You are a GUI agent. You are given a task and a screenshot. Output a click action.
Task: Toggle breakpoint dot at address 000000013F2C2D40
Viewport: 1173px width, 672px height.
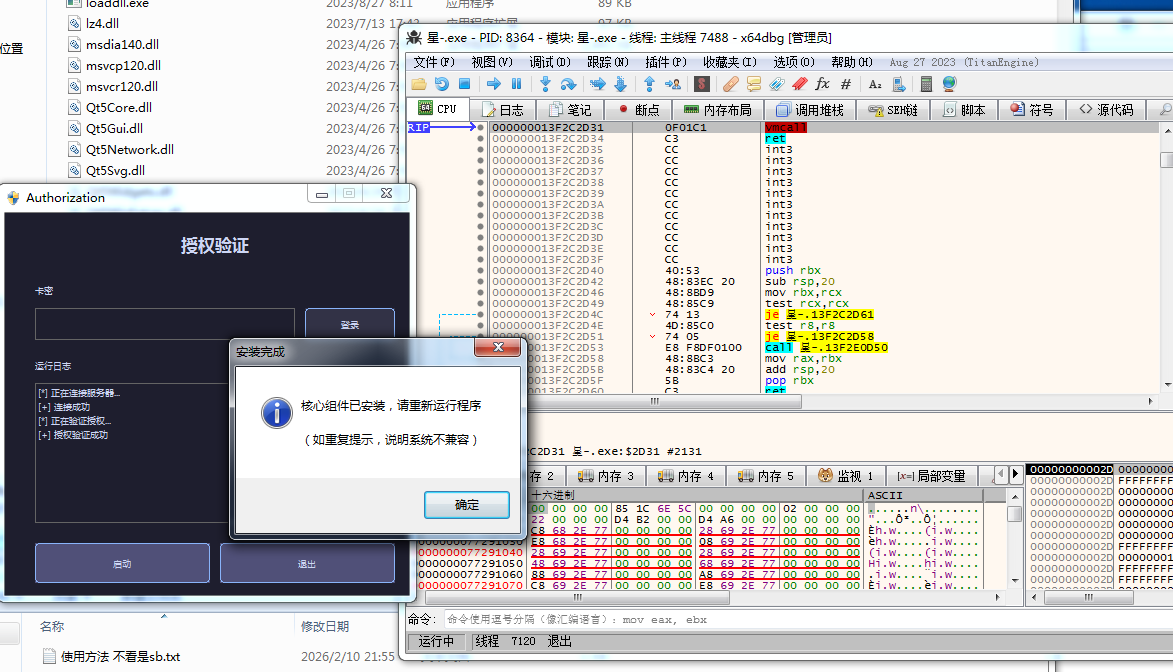tap(481, 271)
